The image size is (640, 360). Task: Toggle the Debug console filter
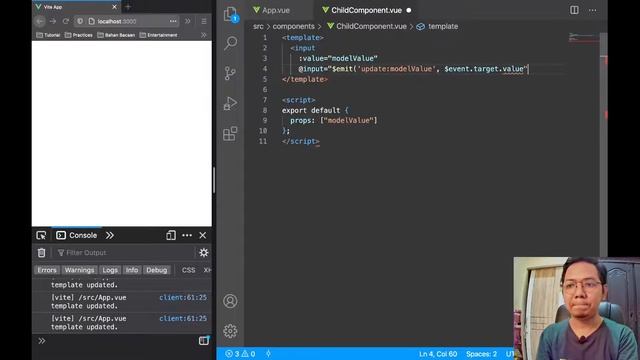(157, 270)
